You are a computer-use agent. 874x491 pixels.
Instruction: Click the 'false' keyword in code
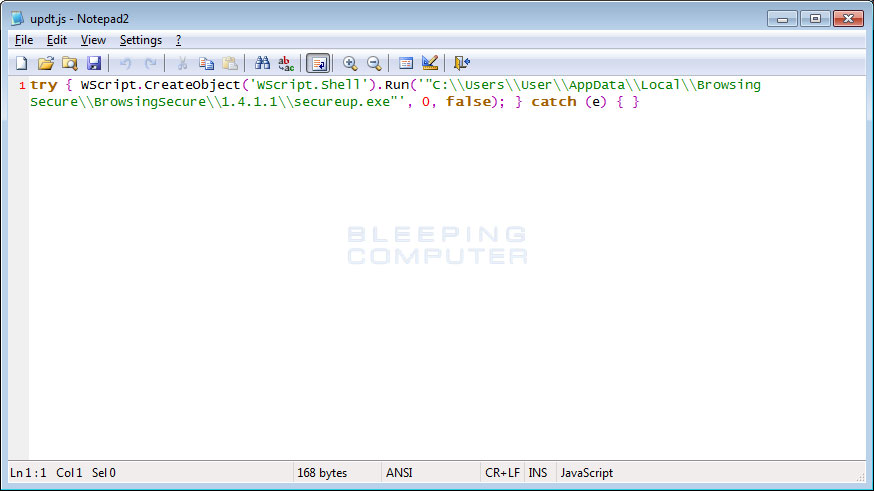click(468, 101)
